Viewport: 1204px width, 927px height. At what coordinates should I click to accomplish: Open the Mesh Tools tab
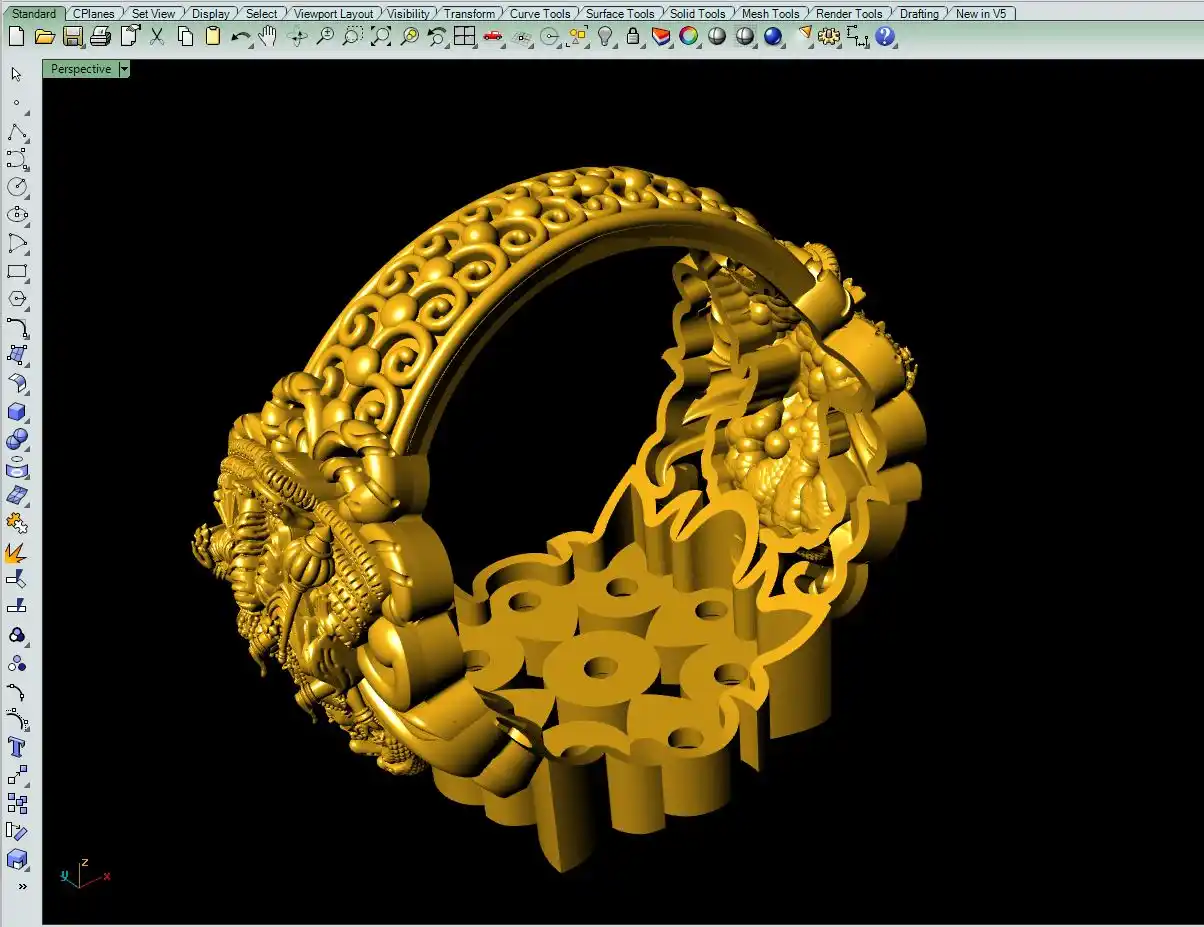pyautogui.click(x=770, y=14)
